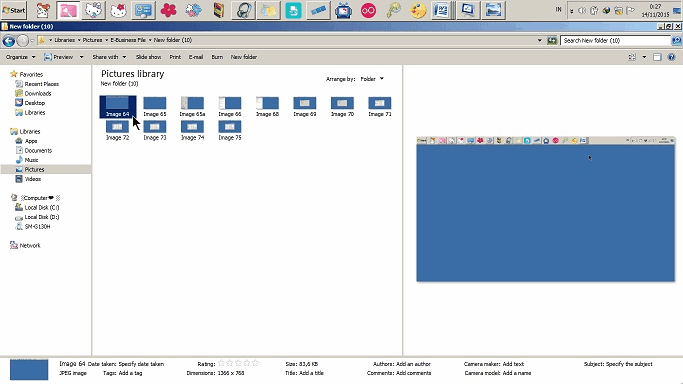Click the Burn command

coord(217,57)
